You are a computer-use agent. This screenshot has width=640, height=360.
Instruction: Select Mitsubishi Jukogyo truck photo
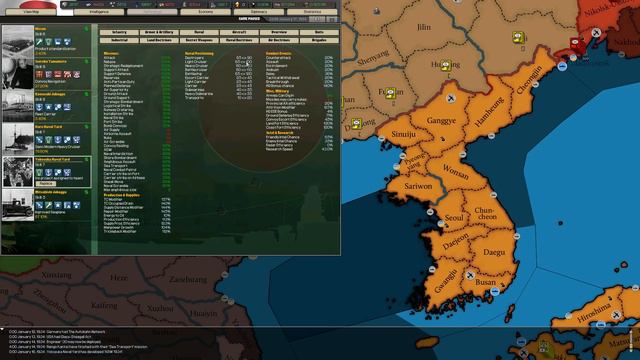[x=18, y=204]
